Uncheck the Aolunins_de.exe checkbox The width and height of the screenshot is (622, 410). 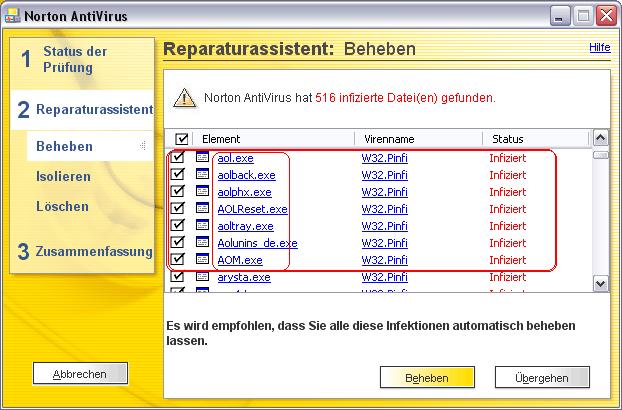coord(178,243)
